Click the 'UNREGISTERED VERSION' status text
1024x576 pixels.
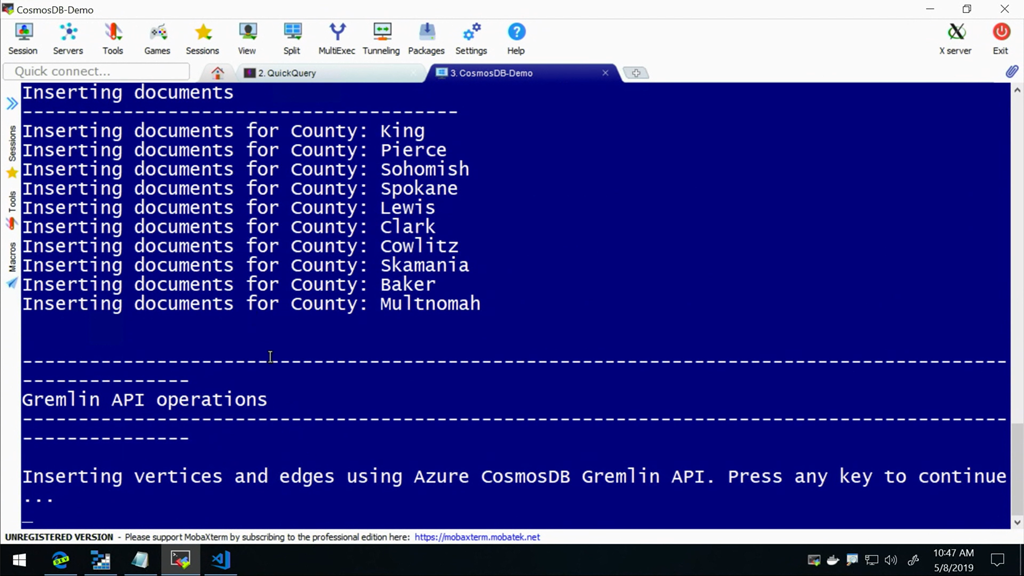(x=59, y=537)
